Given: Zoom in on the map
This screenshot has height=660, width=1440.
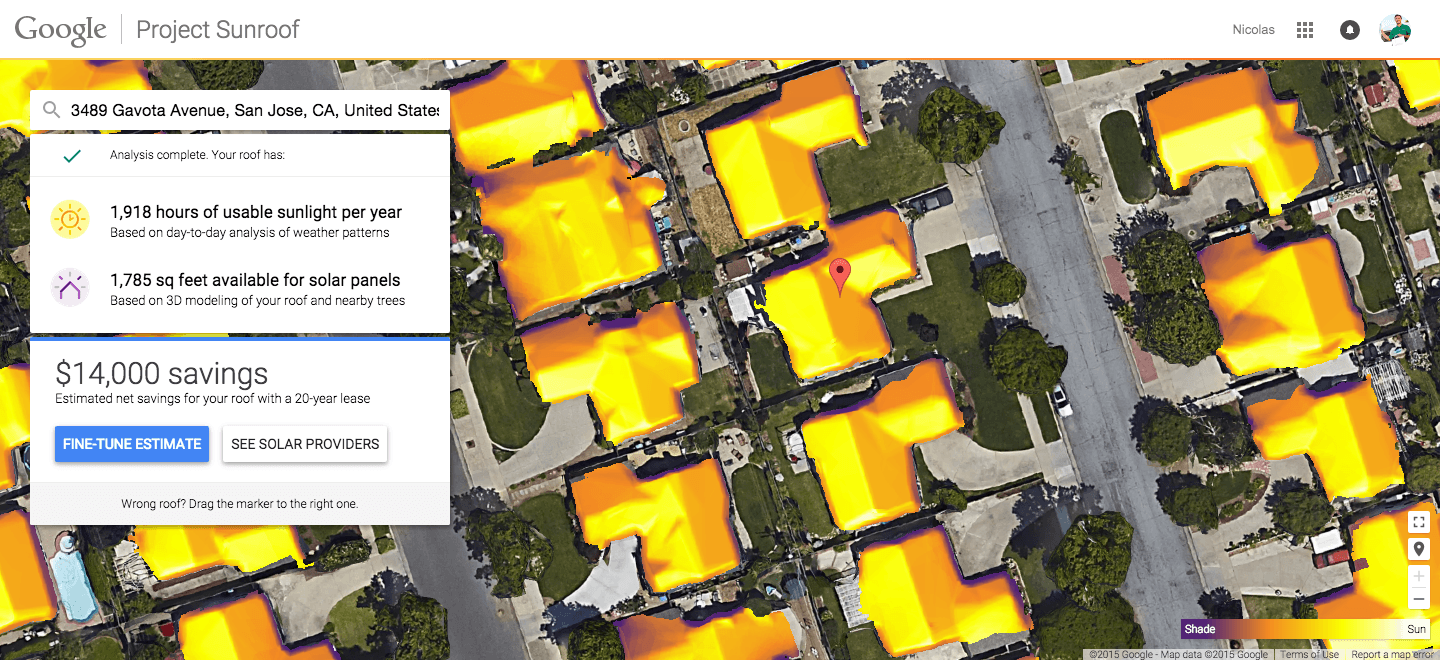Looking at the screenshot, I should pos(1418,577).
